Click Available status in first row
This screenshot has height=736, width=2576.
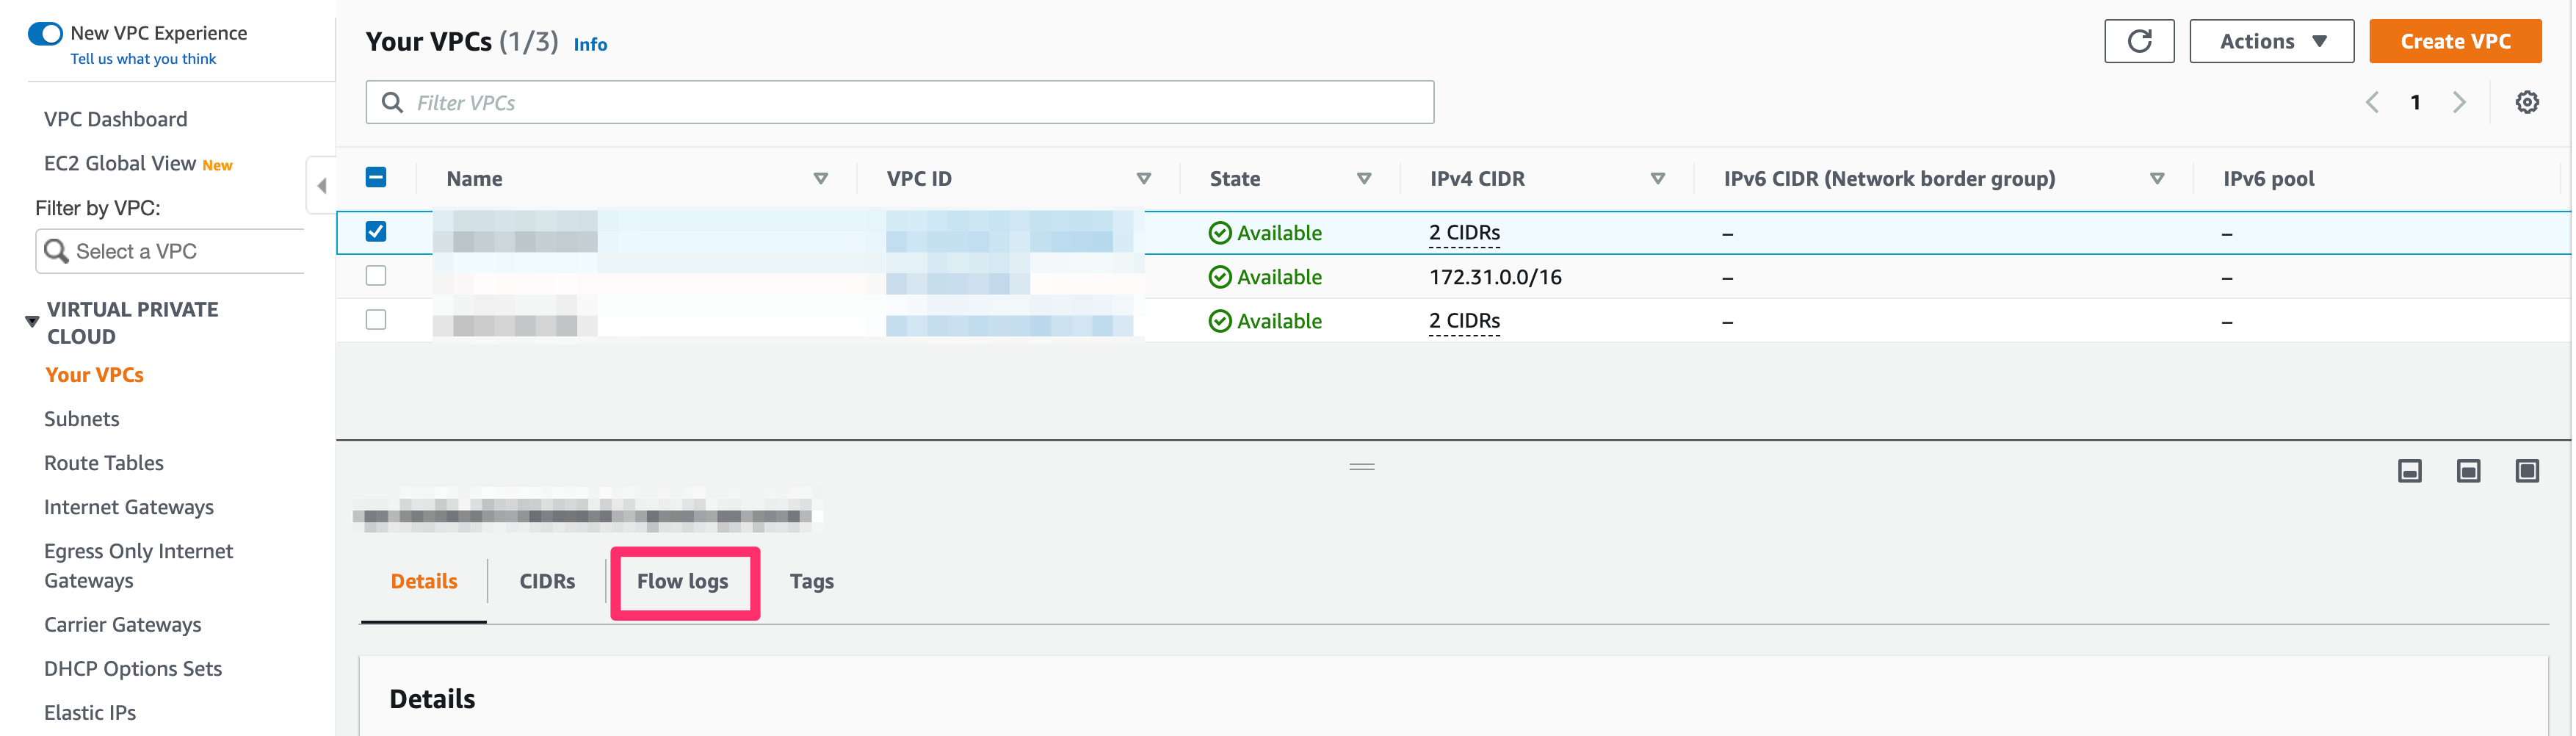pos(1265,233)
